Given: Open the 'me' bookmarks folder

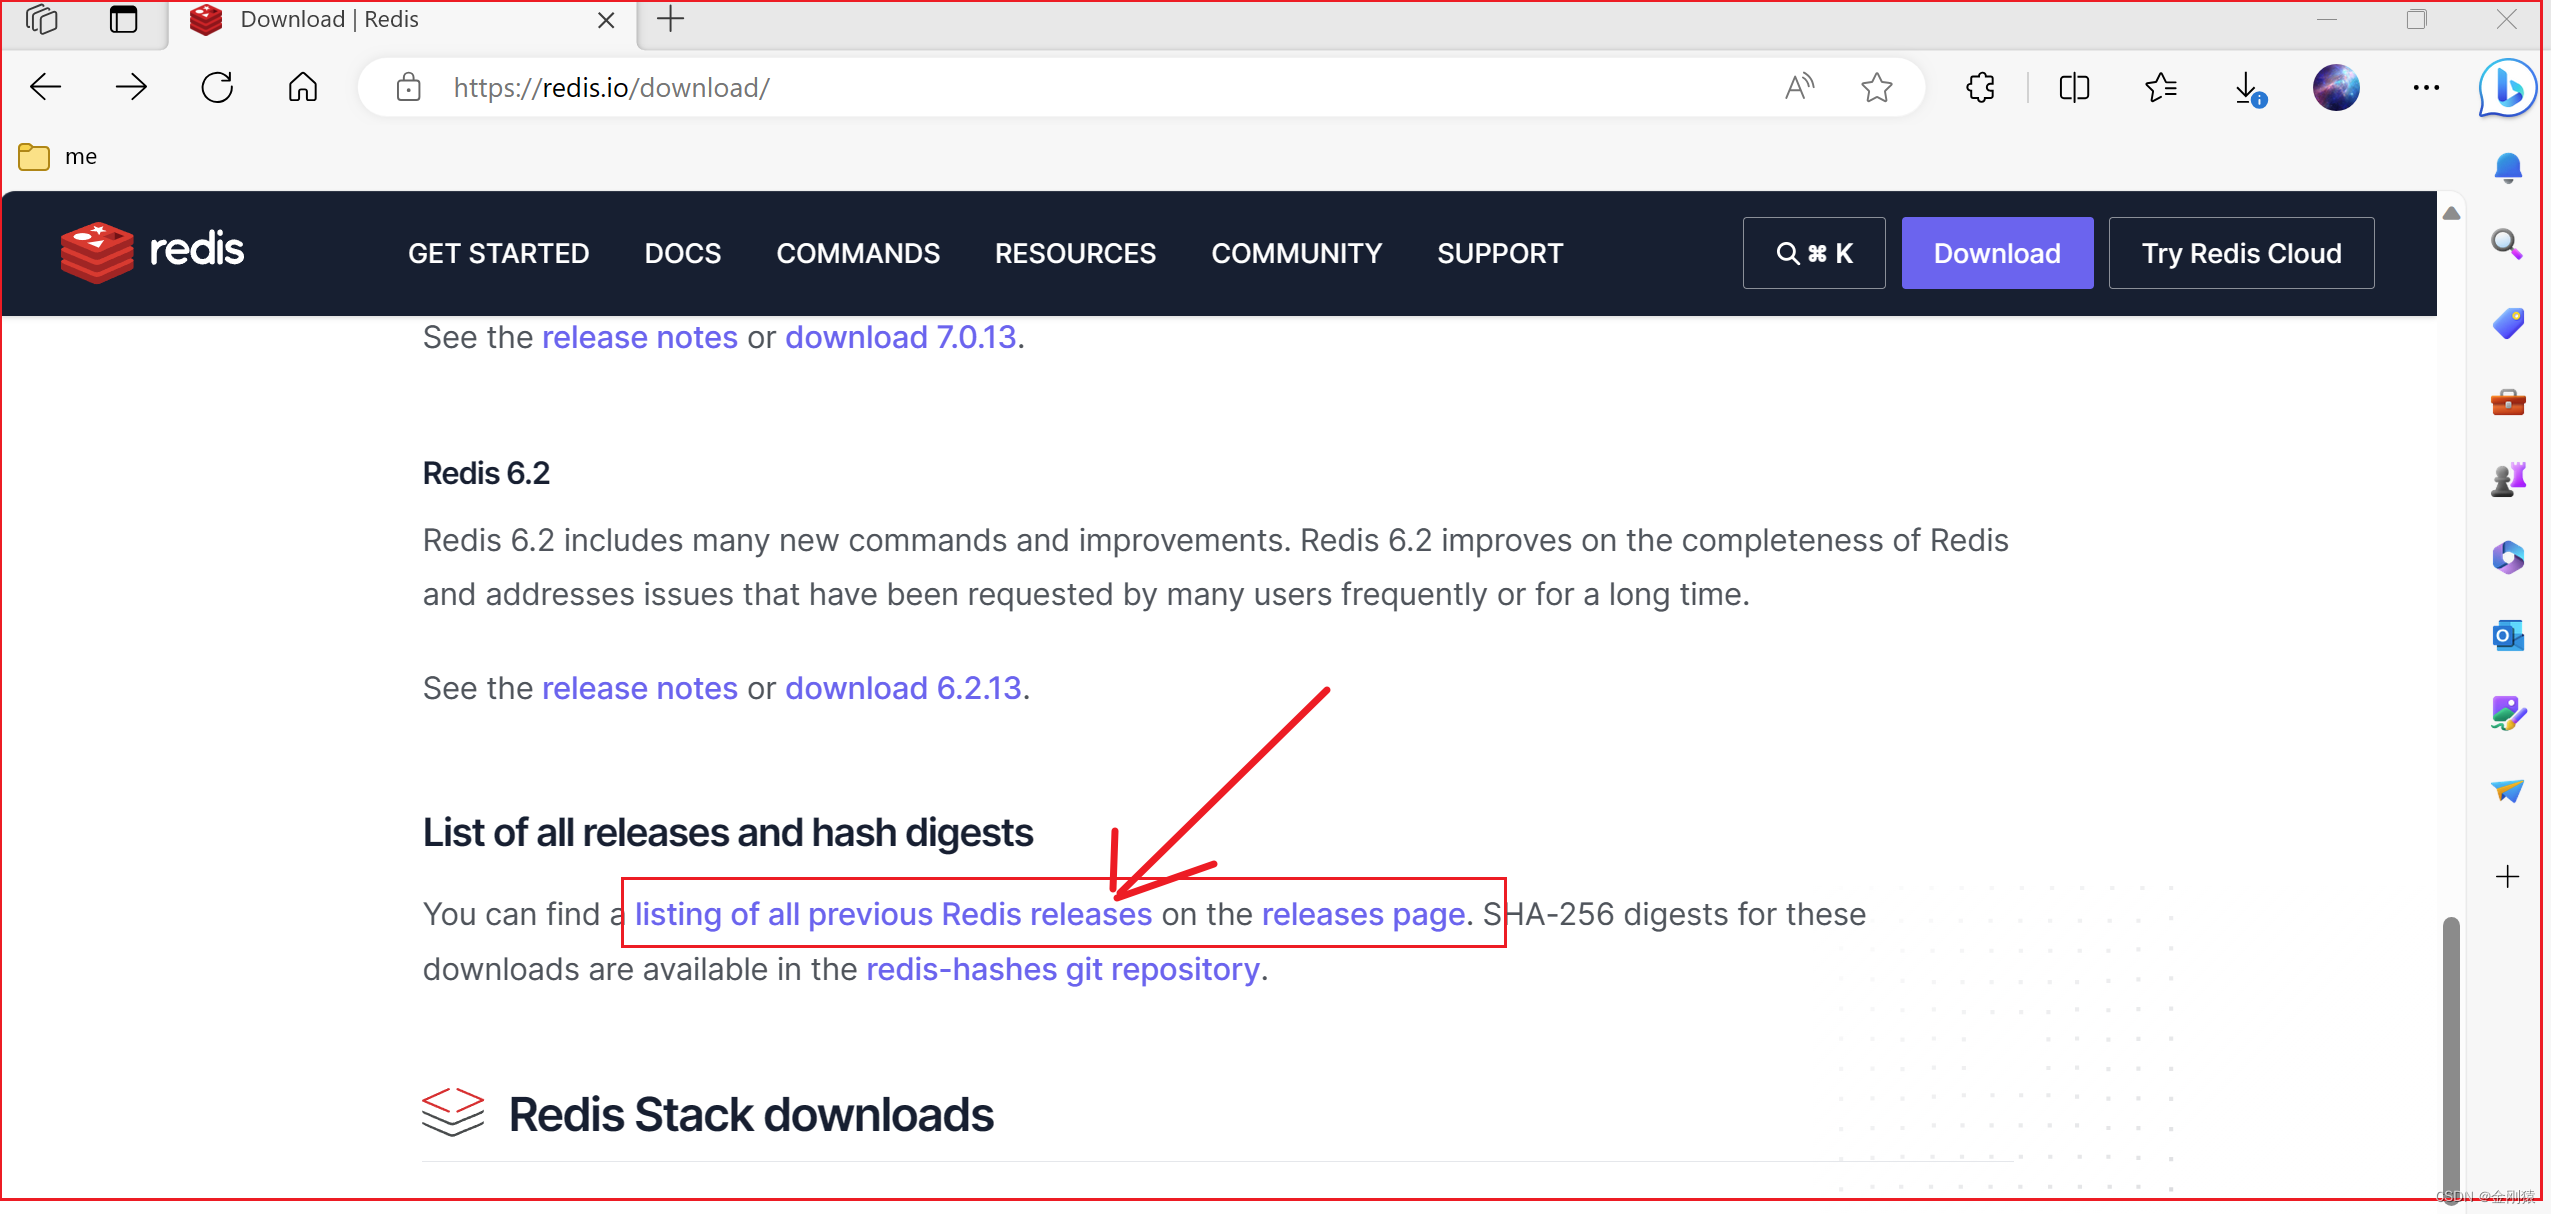Looking at the screenshot, I should 58,157.
